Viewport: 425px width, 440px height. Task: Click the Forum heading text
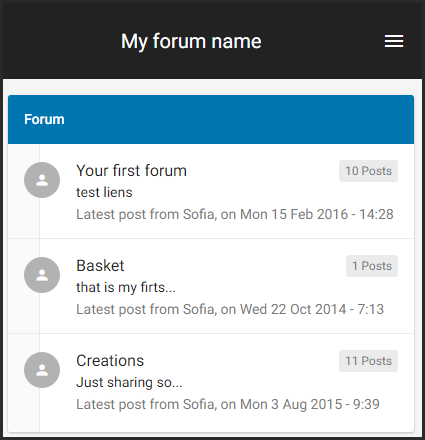pos(44,119)
